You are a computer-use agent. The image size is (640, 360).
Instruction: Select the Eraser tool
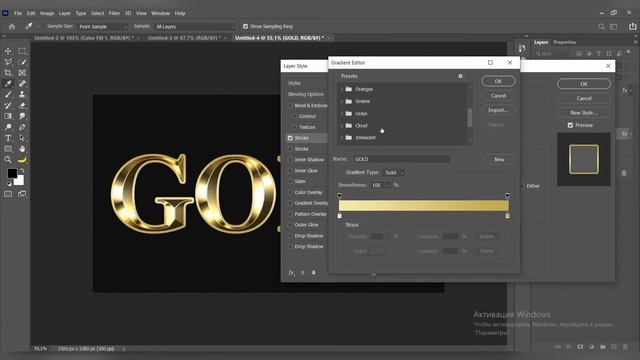(x=22, y=105)
